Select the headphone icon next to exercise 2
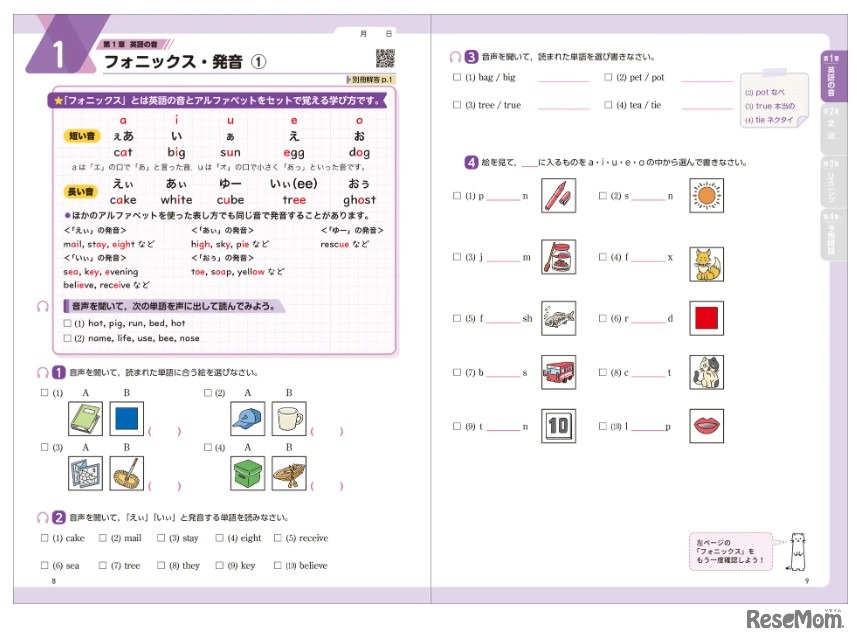Image resolution: width=857 pixels, height=642 pixels. pyautogui.click(x=42, y=516)
